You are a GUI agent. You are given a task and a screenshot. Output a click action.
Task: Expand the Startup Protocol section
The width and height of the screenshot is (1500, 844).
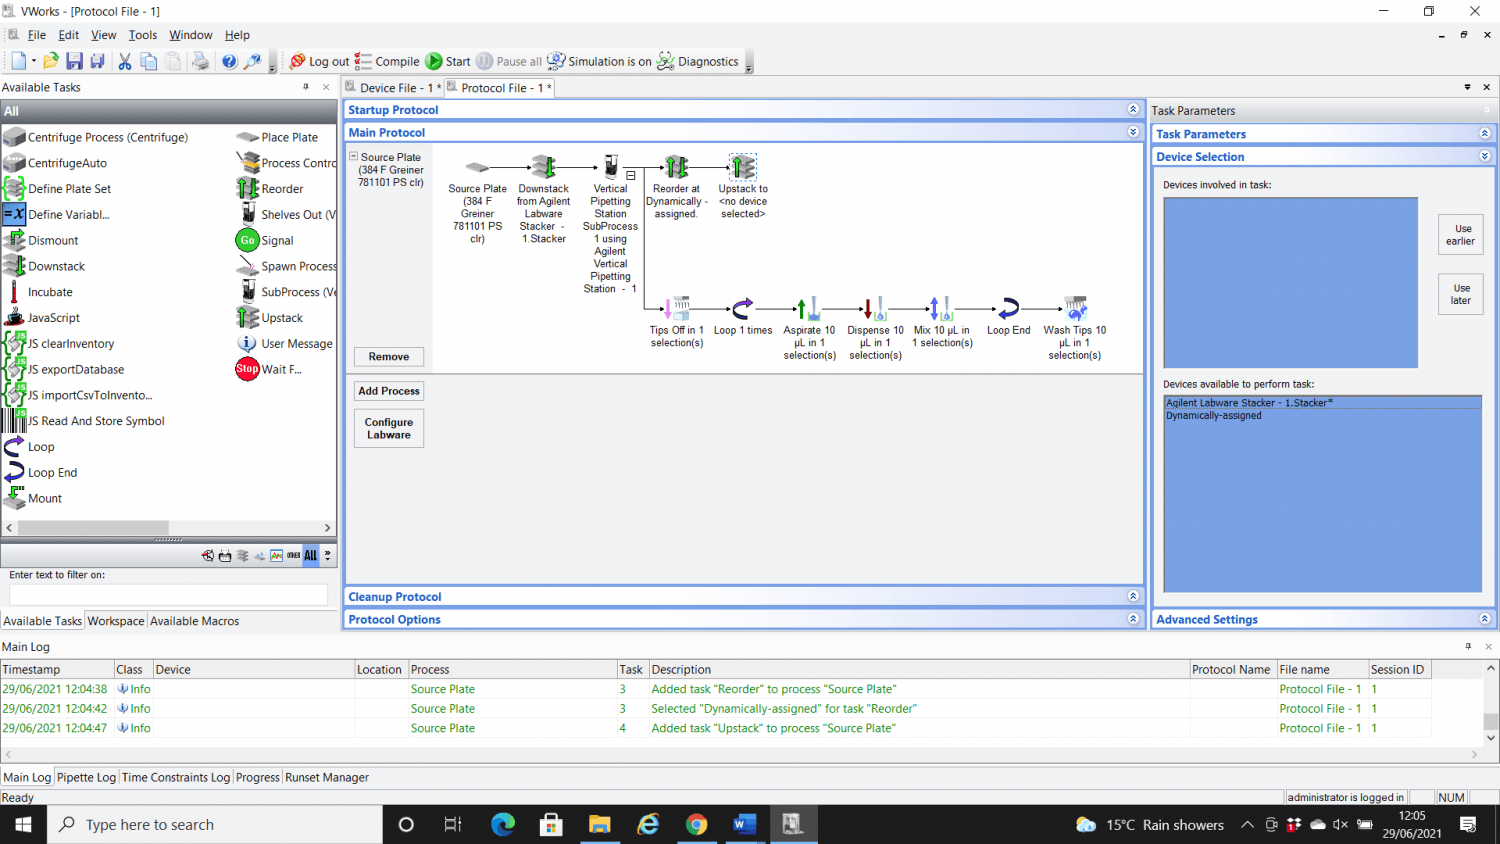click(1133, 109)
